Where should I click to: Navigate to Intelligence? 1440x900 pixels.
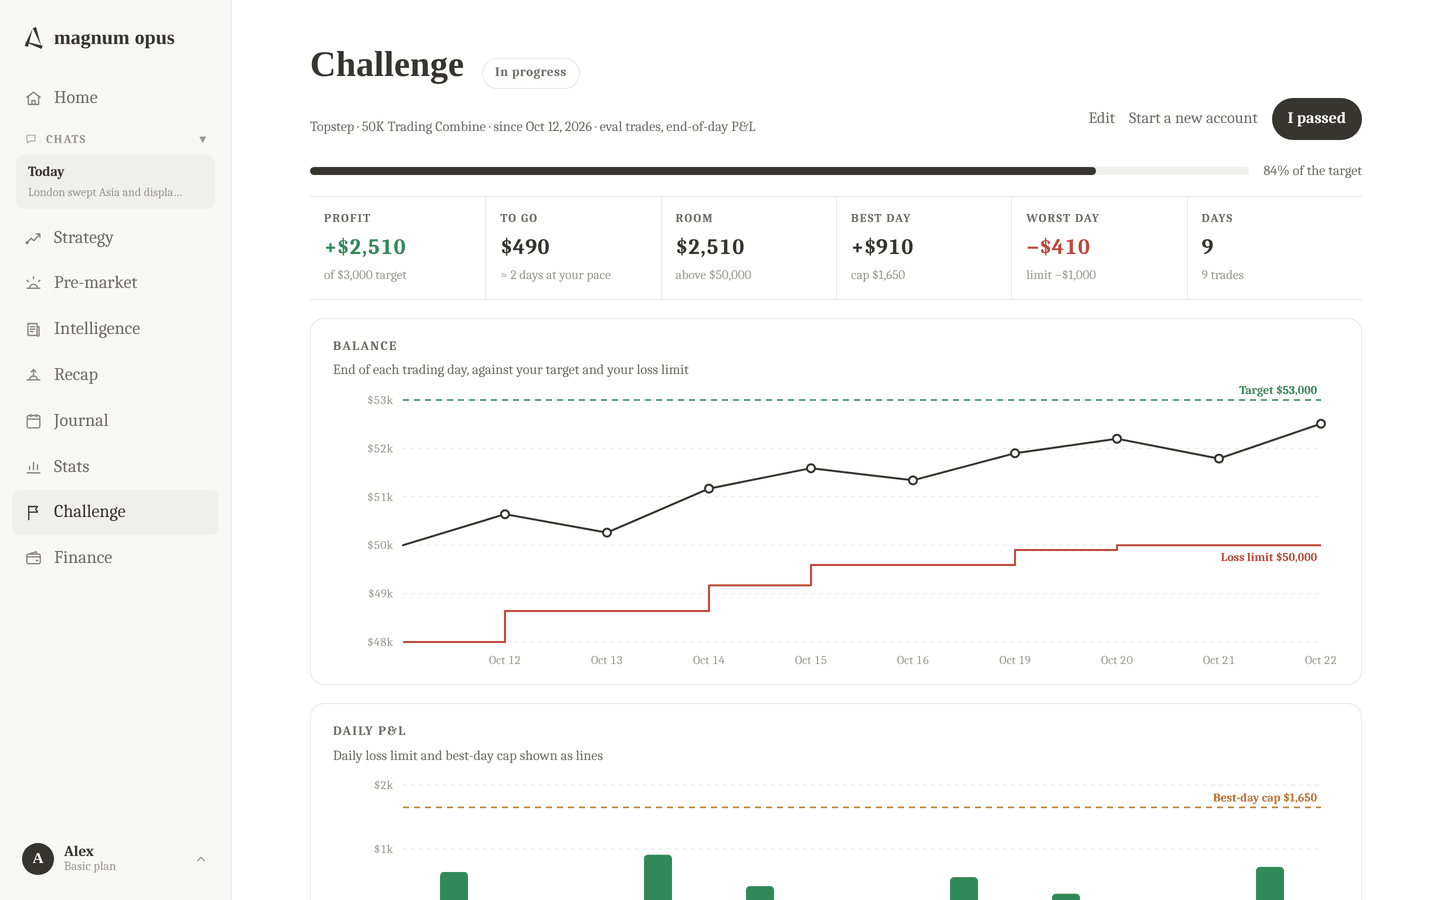pyautogui.click(x=115, y=329)
